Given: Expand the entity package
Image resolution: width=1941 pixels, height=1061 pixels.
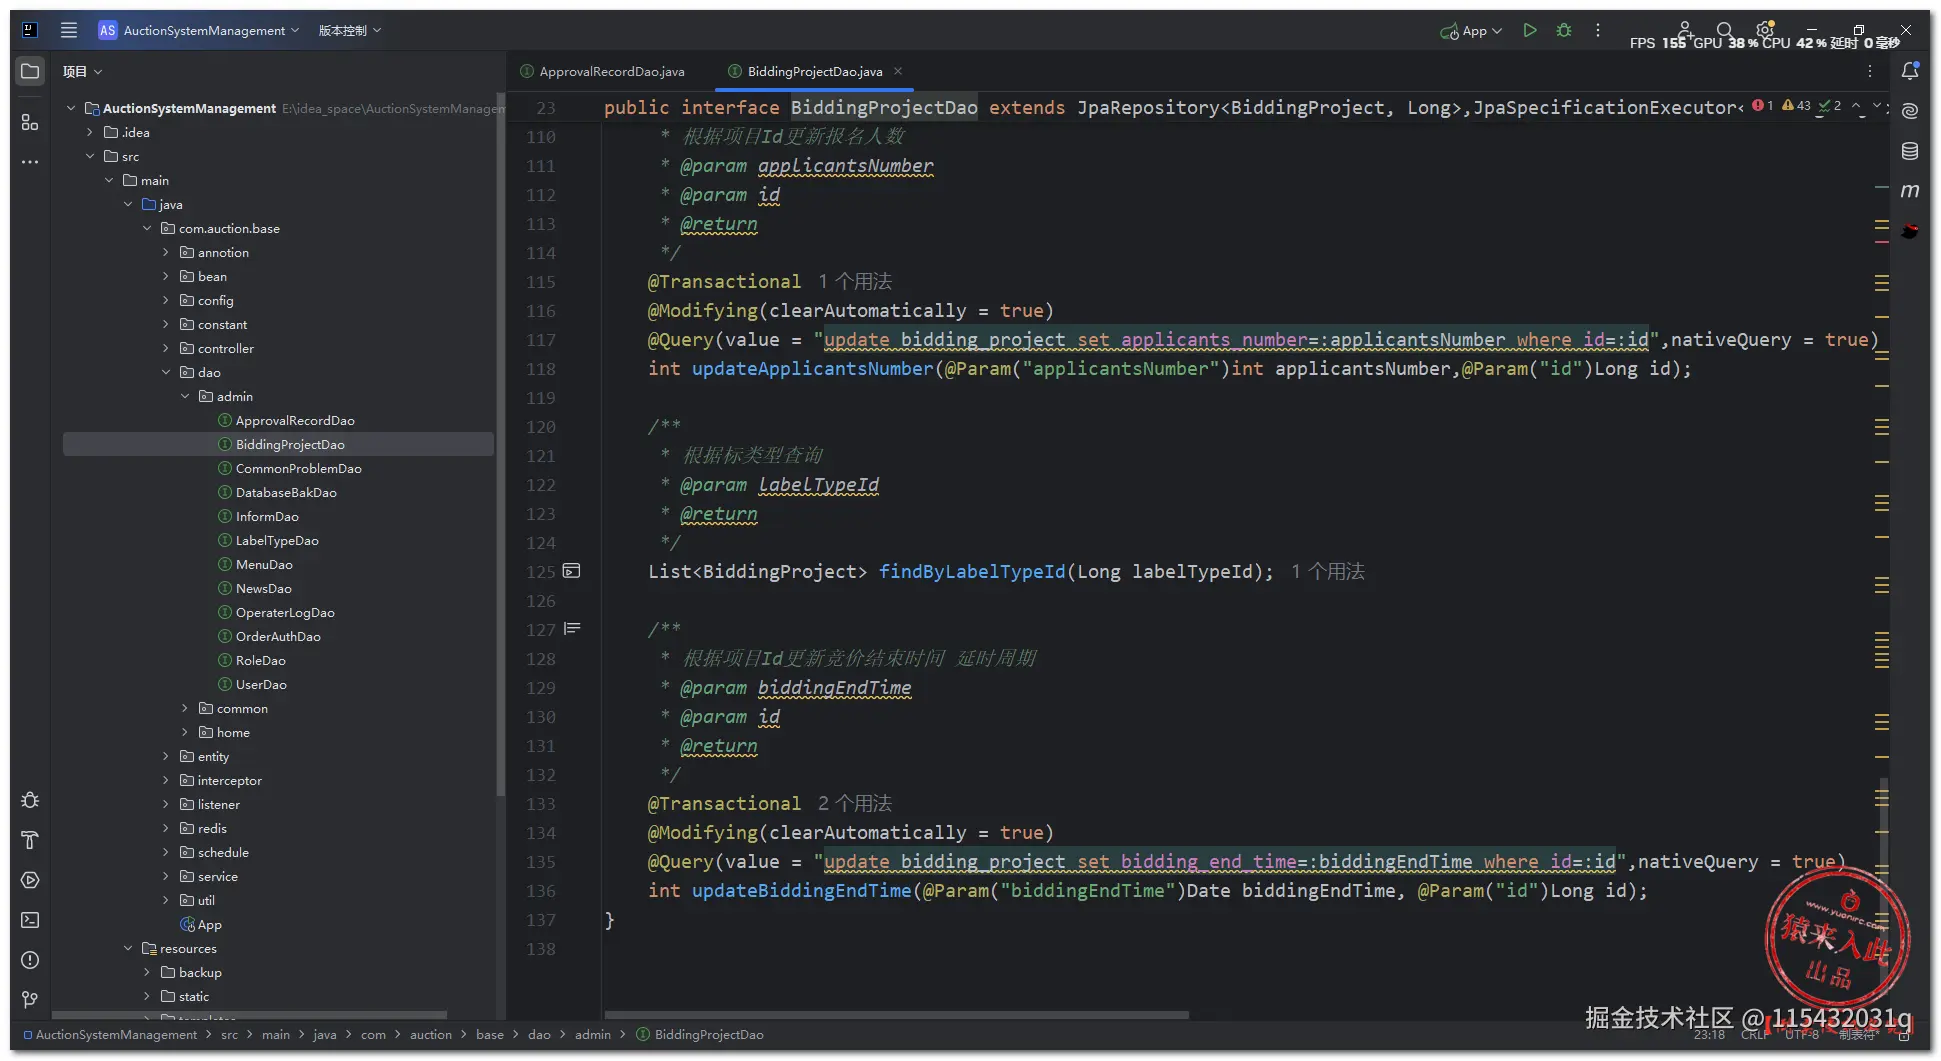Looking at the screenshot, I should coord(166,756).
